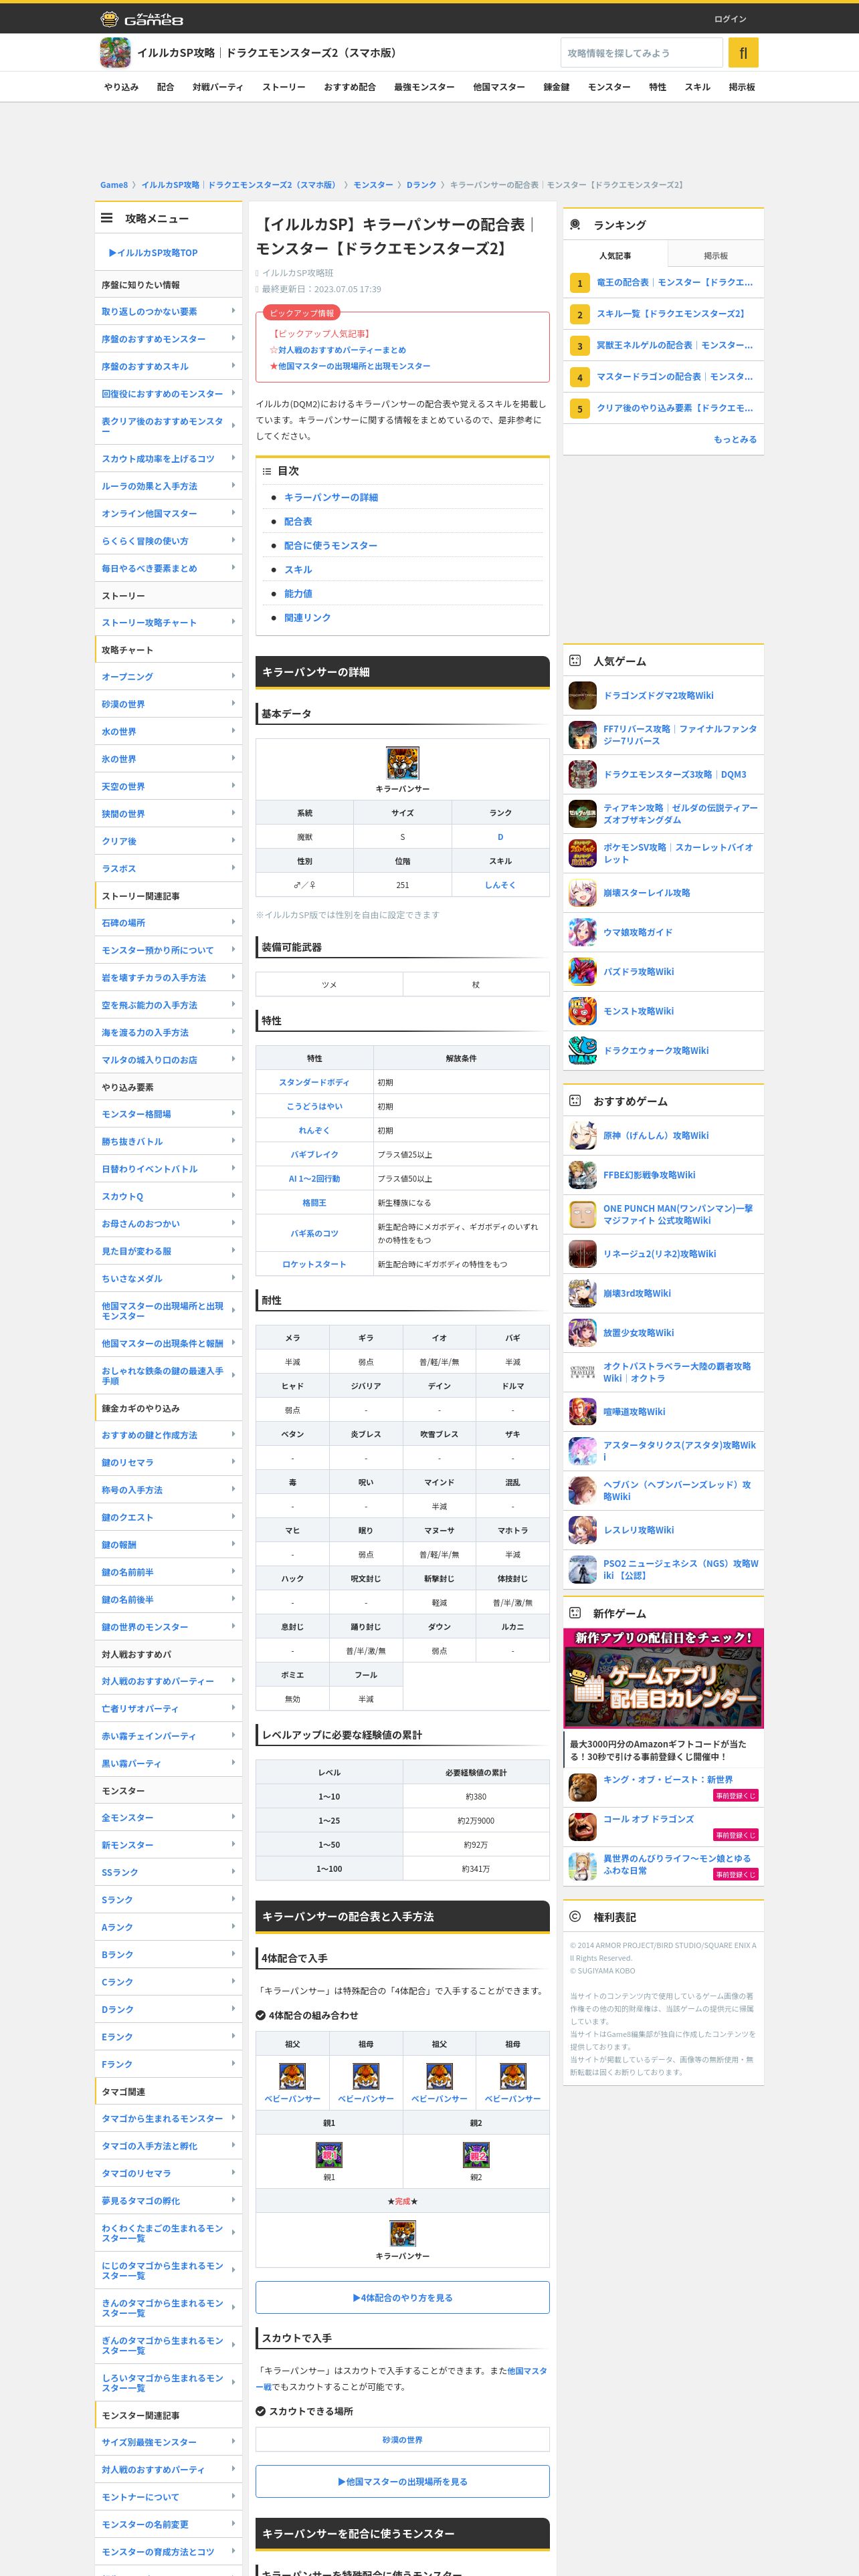Screen dimensions: 859x2576
Task: Expand 砂漠の世界 sidebar arrow
Action: (x=233, y=704)
